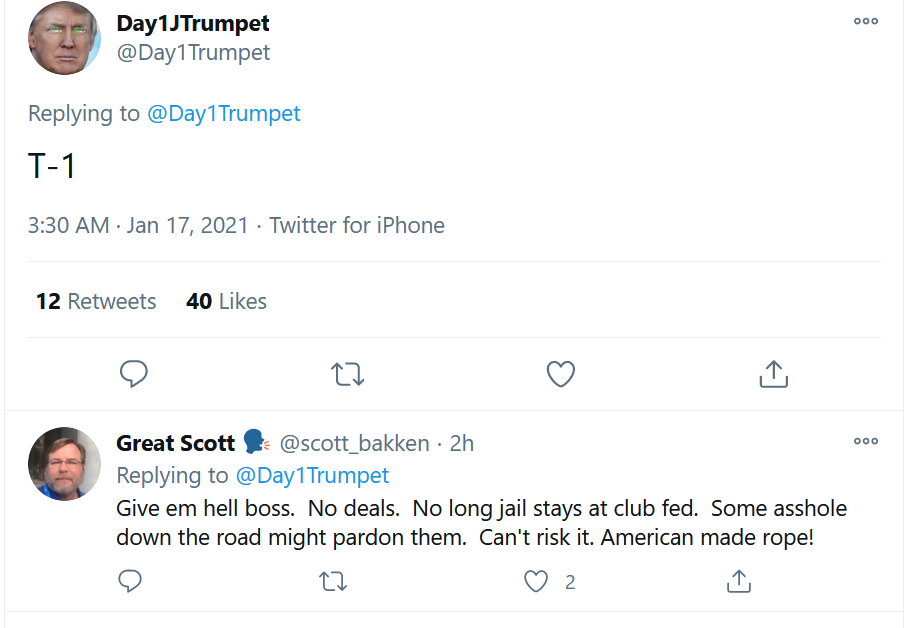Retweet Great Scott's reply
920x628 pixels.
(x=333, y=582)
